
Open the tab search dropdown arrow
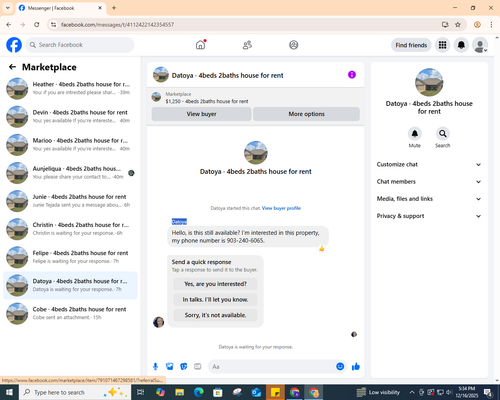[8, 8]
